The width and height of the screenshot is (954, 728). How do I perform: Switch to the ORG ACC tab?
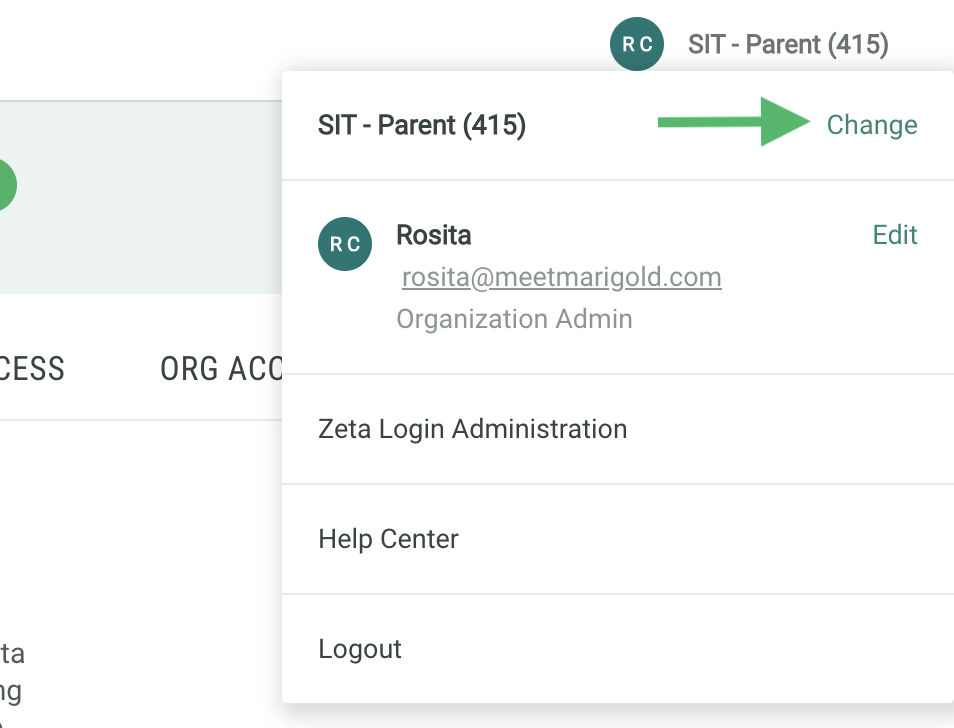tap(220, 368)
